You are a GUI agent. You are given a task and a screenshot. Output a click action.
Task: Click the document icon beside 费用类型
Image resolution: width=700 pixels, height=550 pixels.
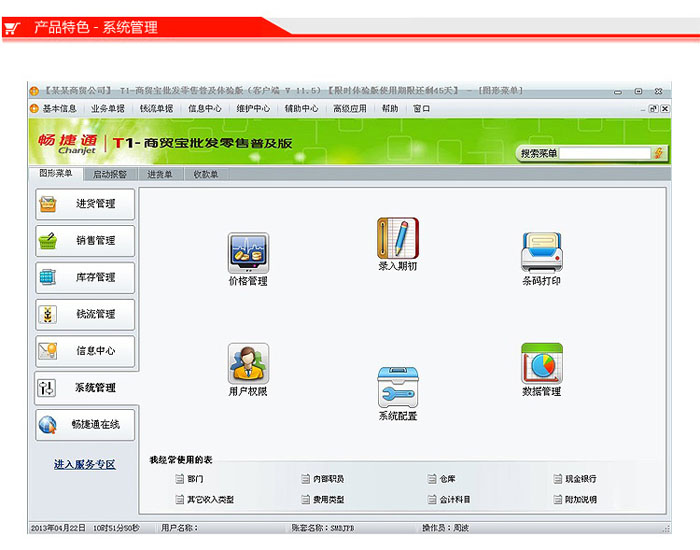click(x=305, y=500)
